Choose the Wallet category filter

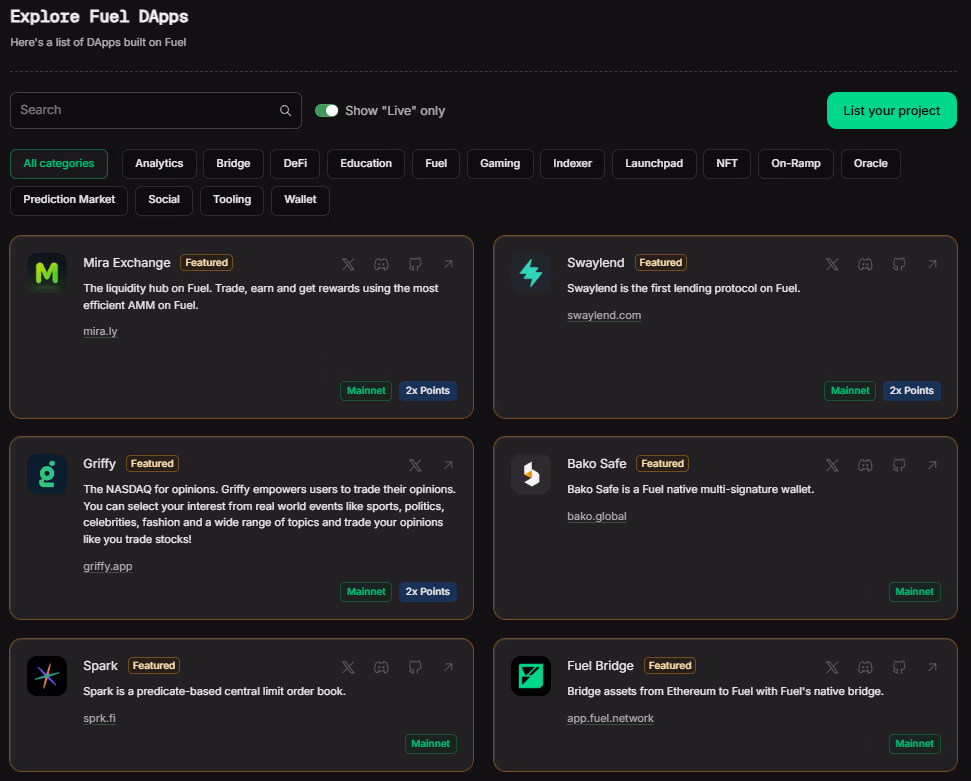point(300,200)
